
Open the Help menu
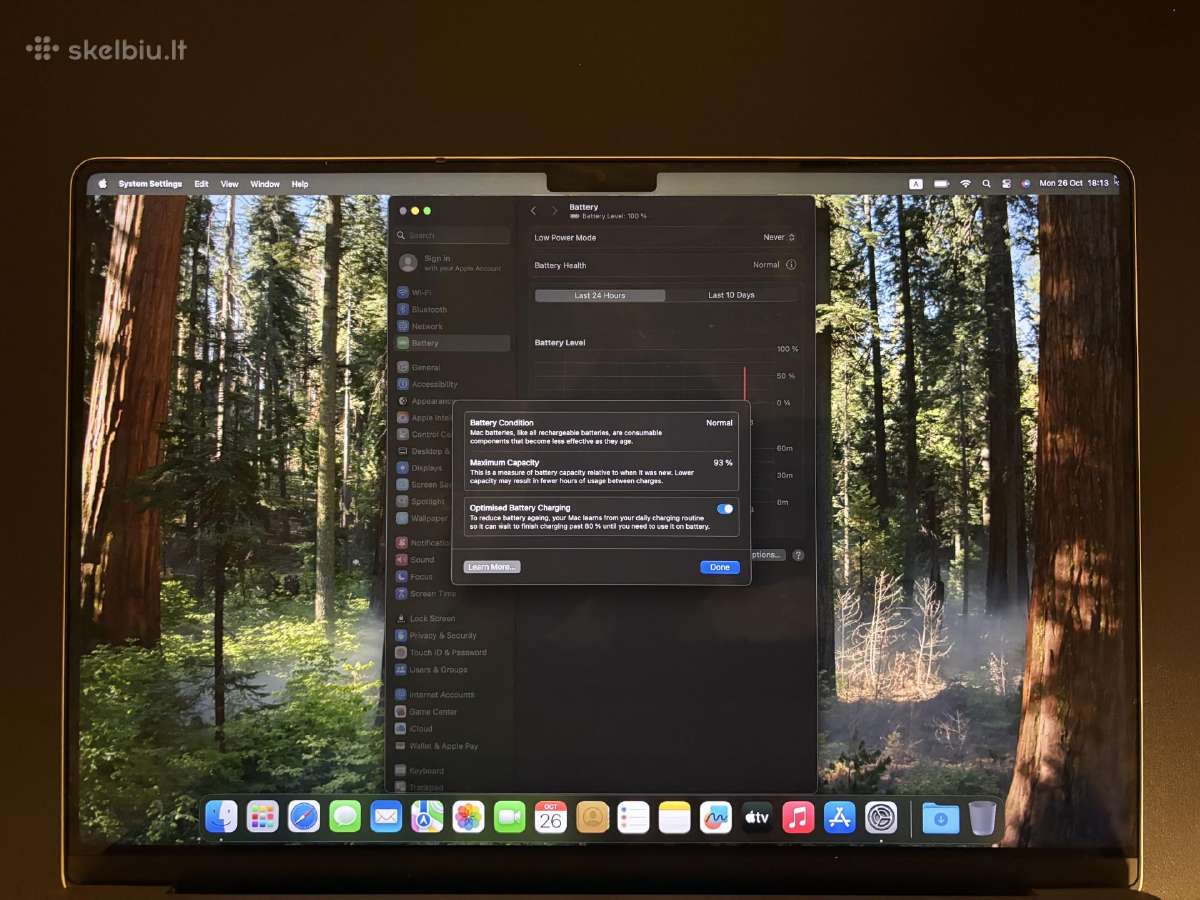pos(300,184)
